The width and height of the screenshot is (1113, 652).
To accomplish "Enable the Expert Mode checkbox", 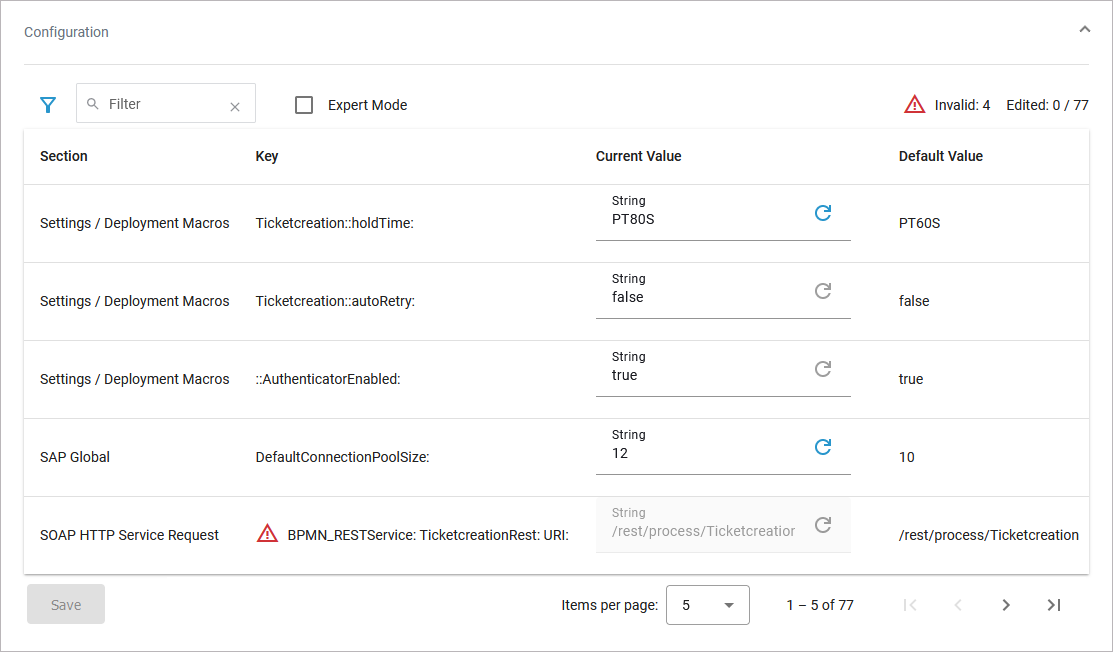I will [304, 105].
